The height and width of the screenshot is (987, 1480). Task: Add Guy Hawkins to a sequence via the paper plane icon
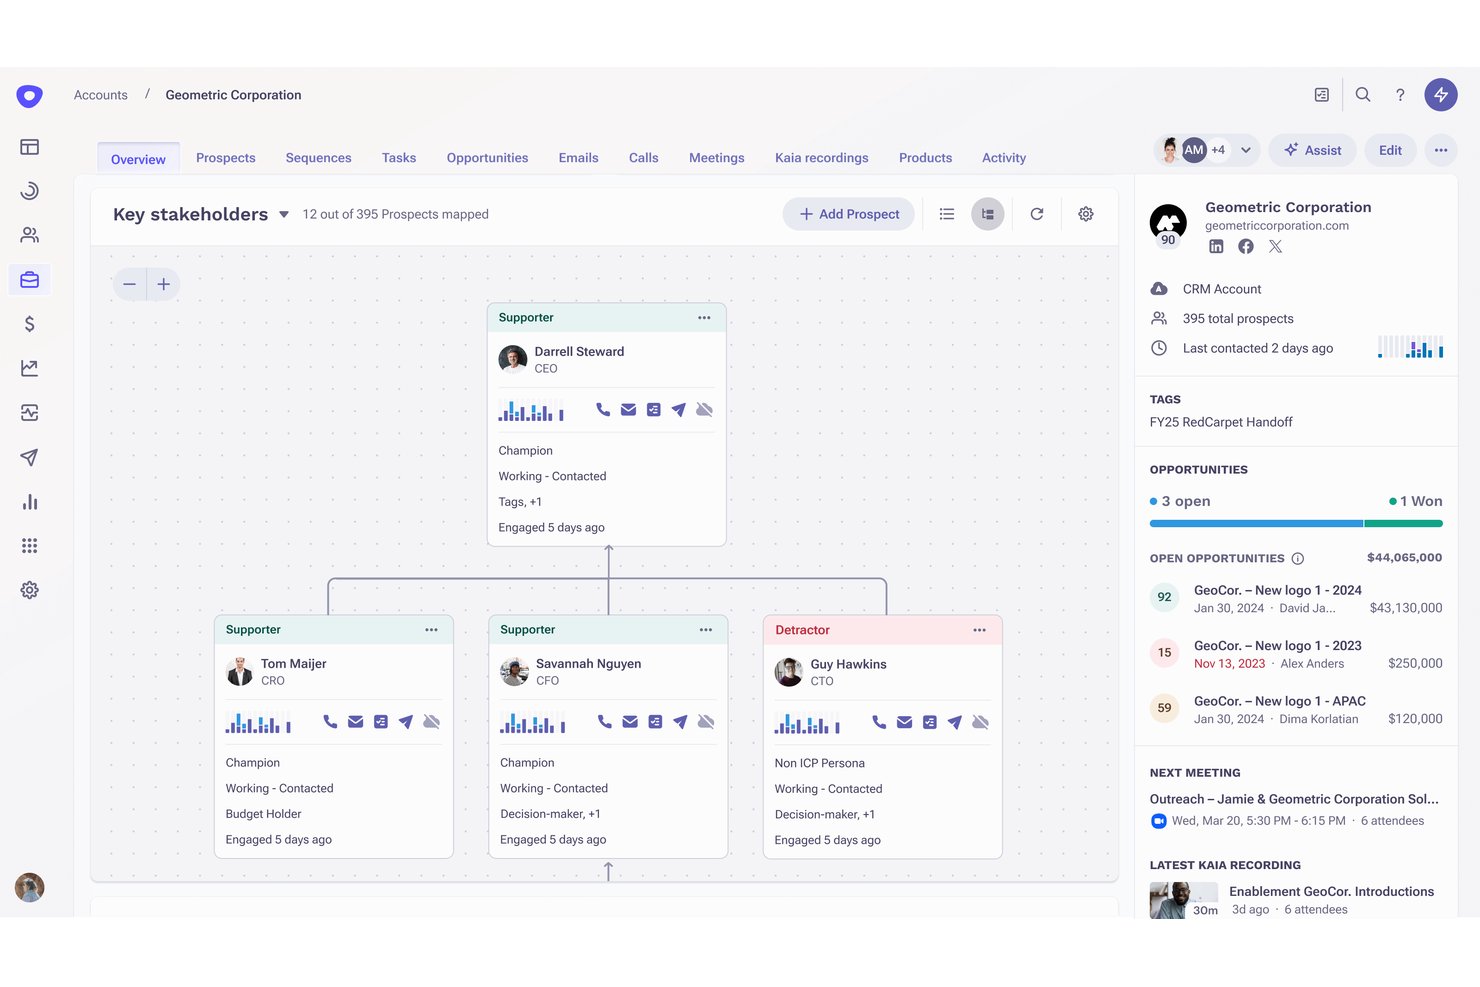click(x=955, y=722)
